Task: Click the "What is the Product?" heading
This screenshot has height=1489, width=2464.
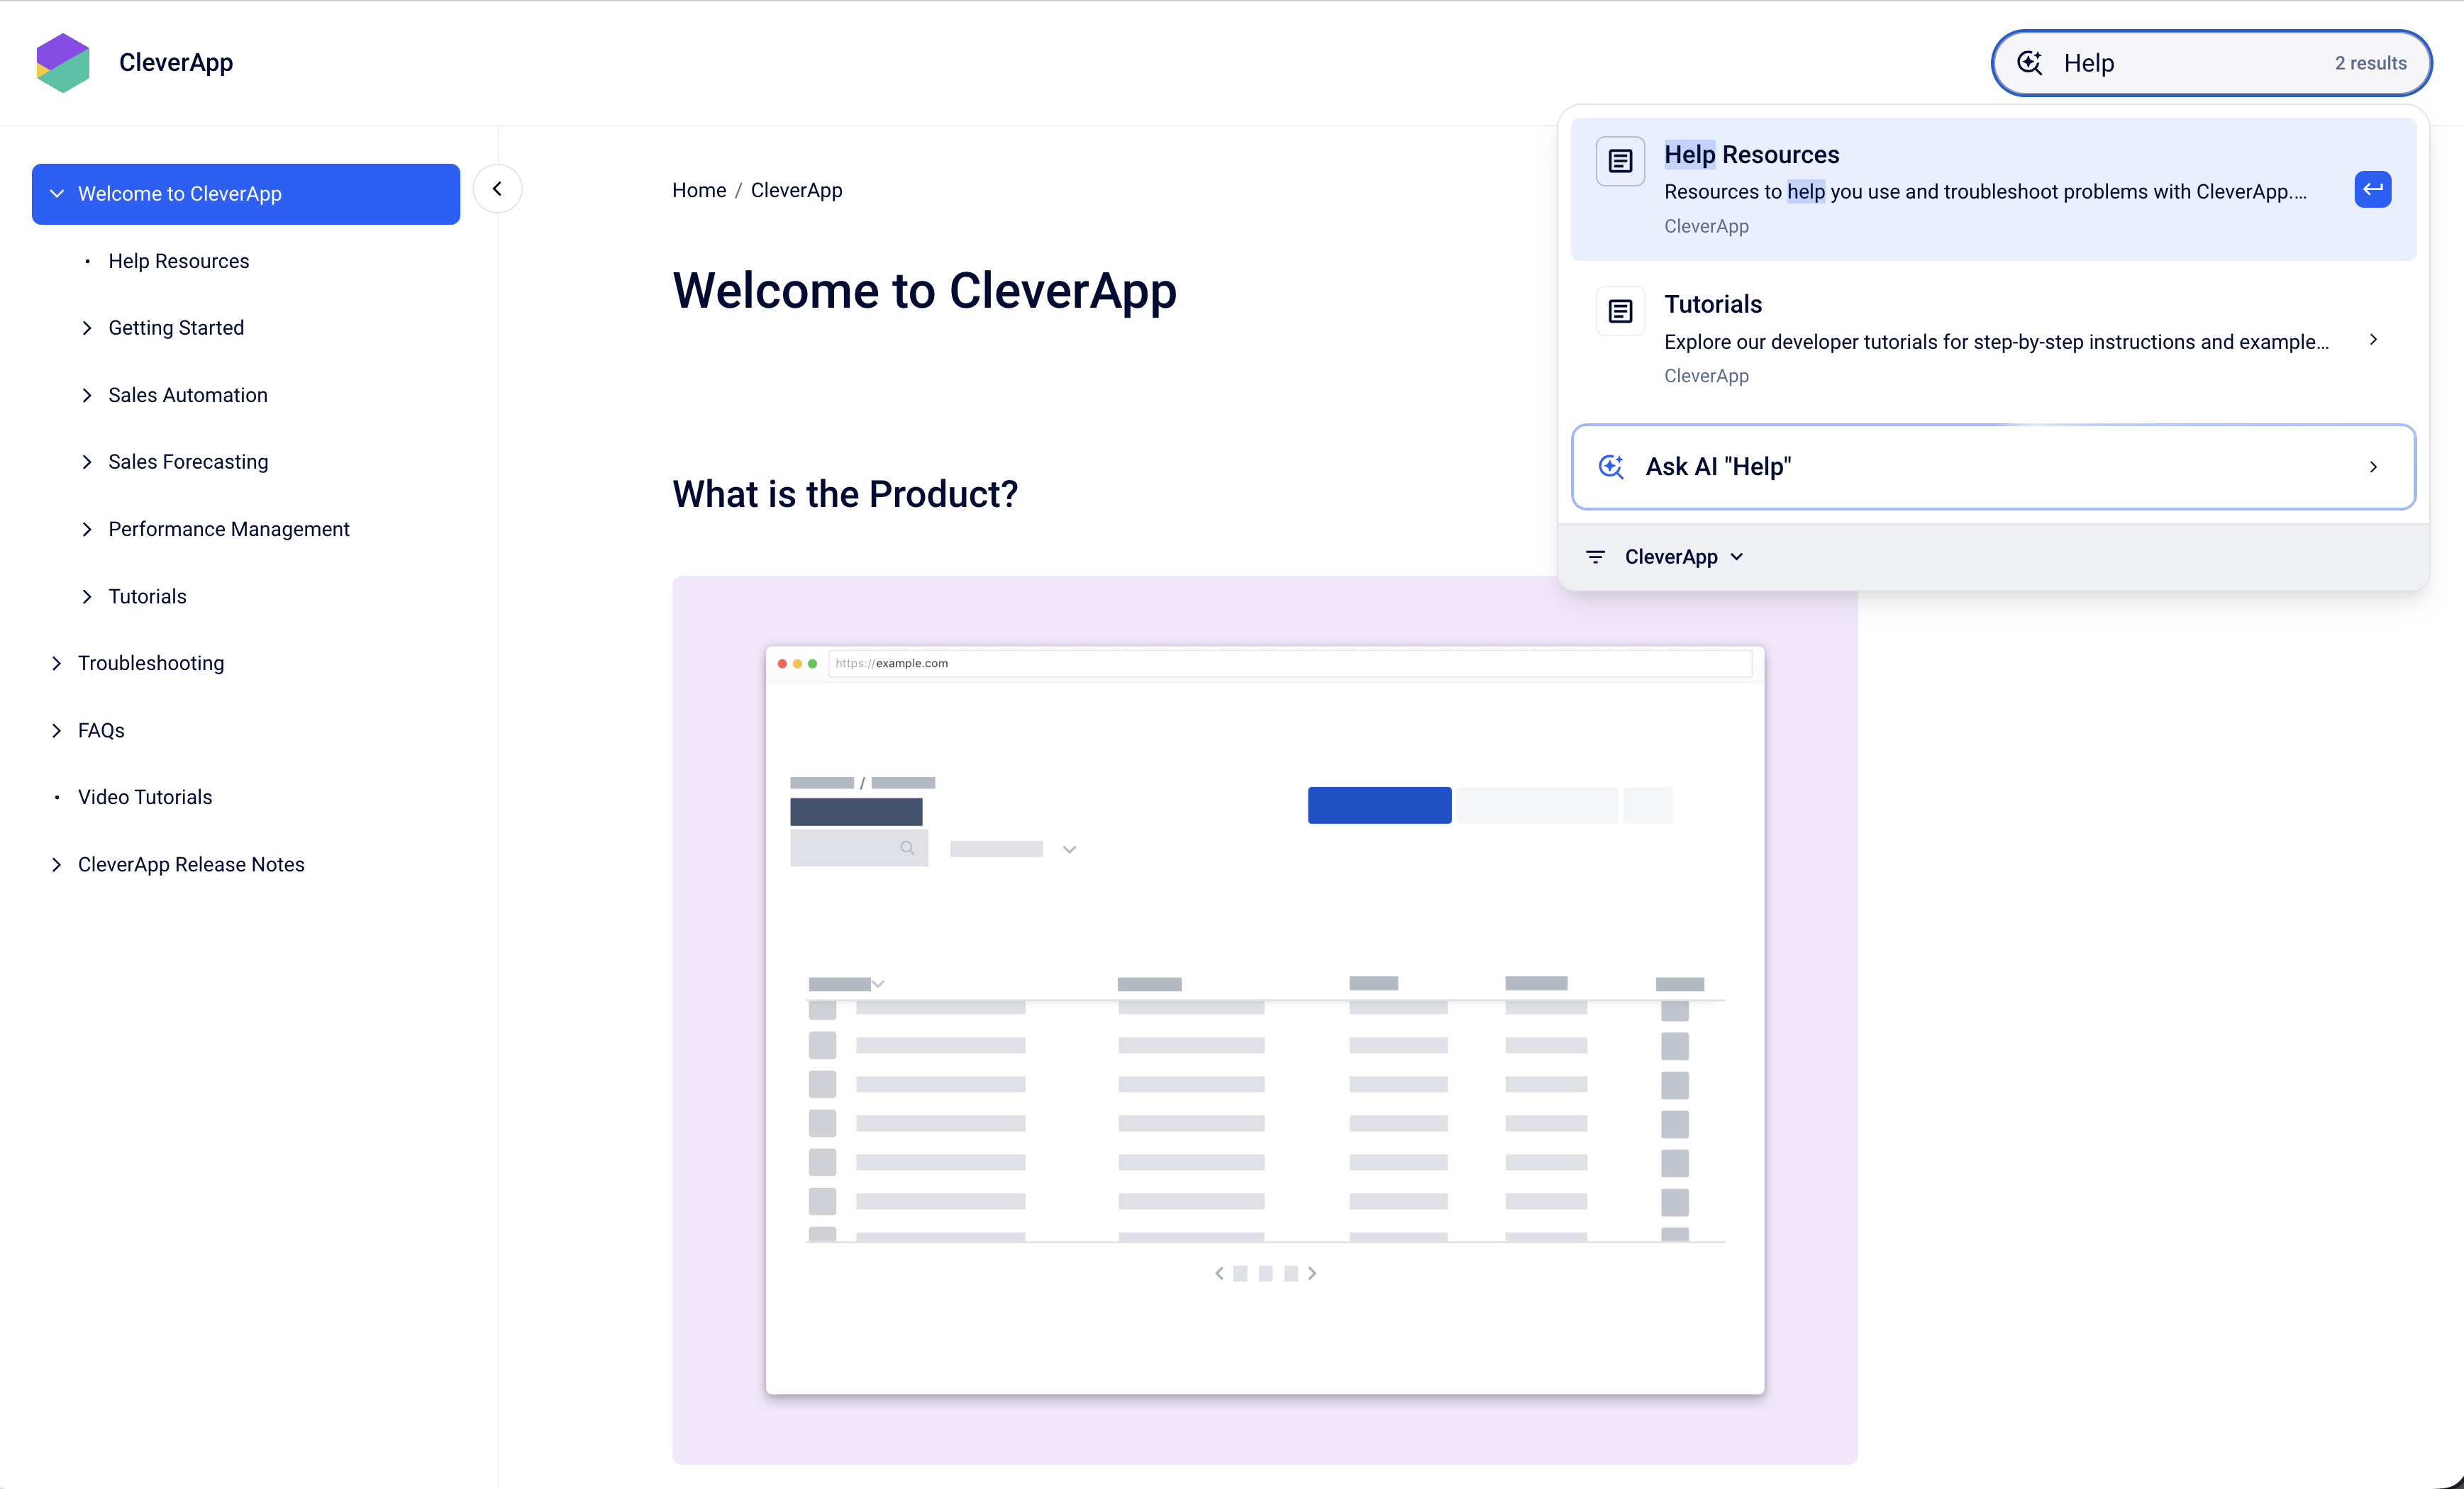Action: pos(845,494)
